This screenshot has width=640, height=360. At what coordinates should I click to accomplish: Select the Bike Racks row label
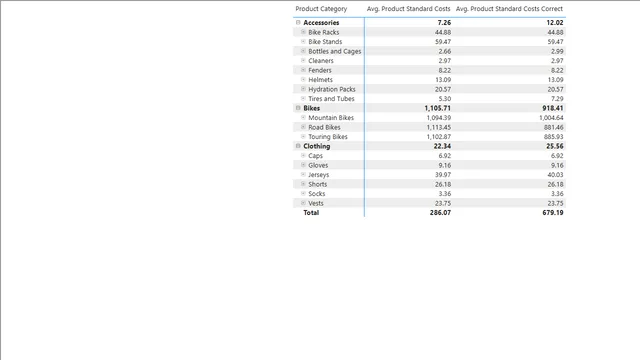click(324, 32)
